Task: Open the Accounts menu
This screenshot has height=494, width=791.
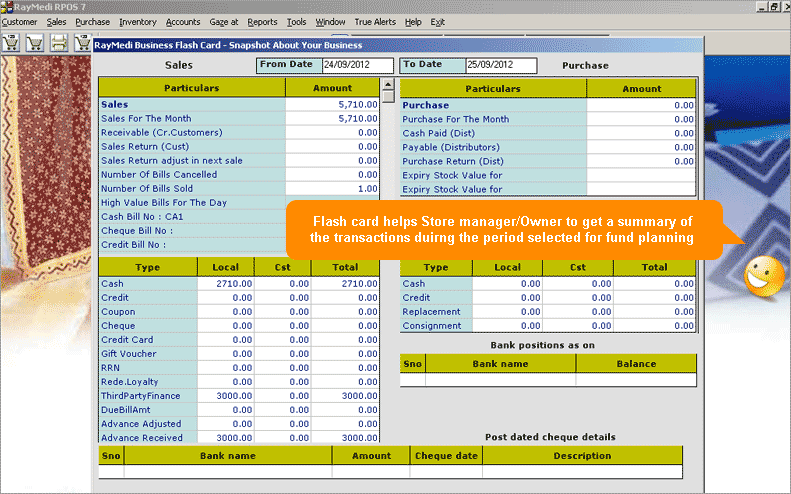Action: pos(183,21)
